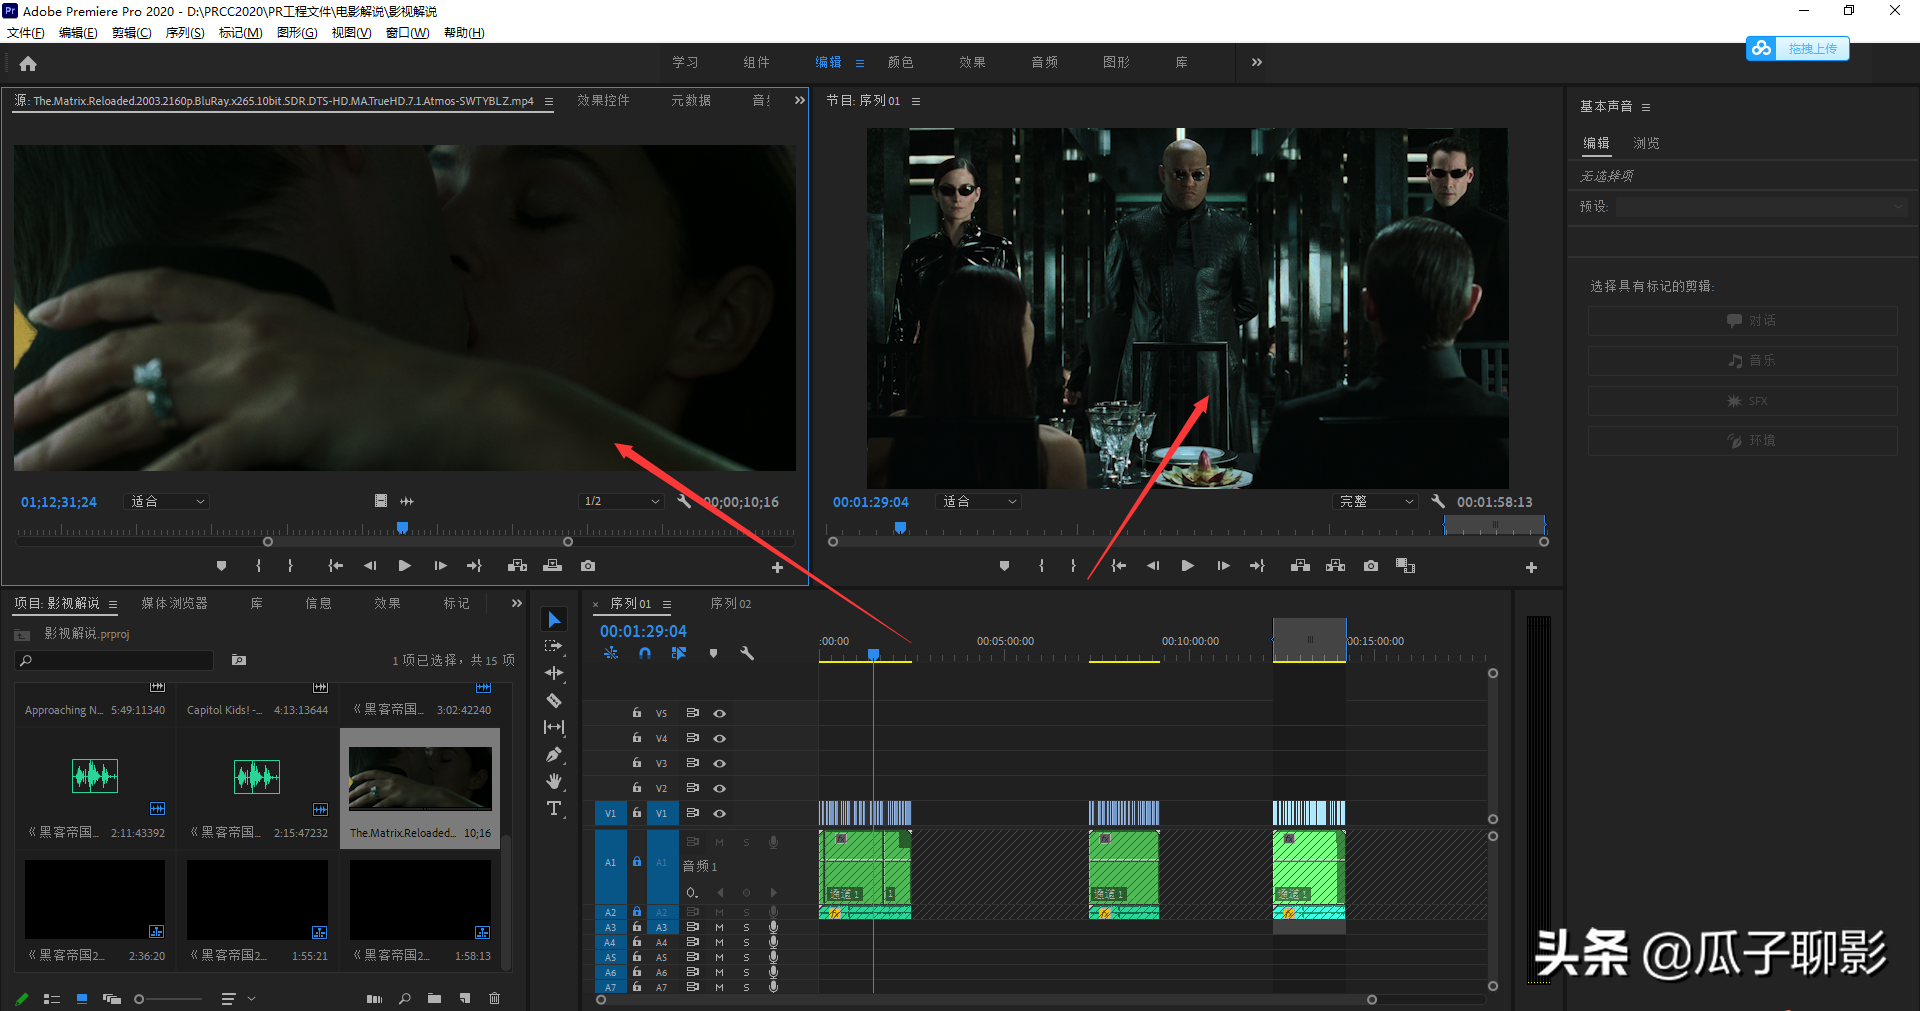Switch to 效果 workspace

[972, 62]
